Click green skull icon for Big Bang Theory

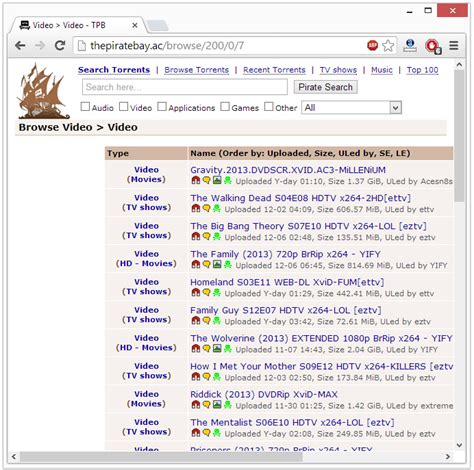coord(217,237)
